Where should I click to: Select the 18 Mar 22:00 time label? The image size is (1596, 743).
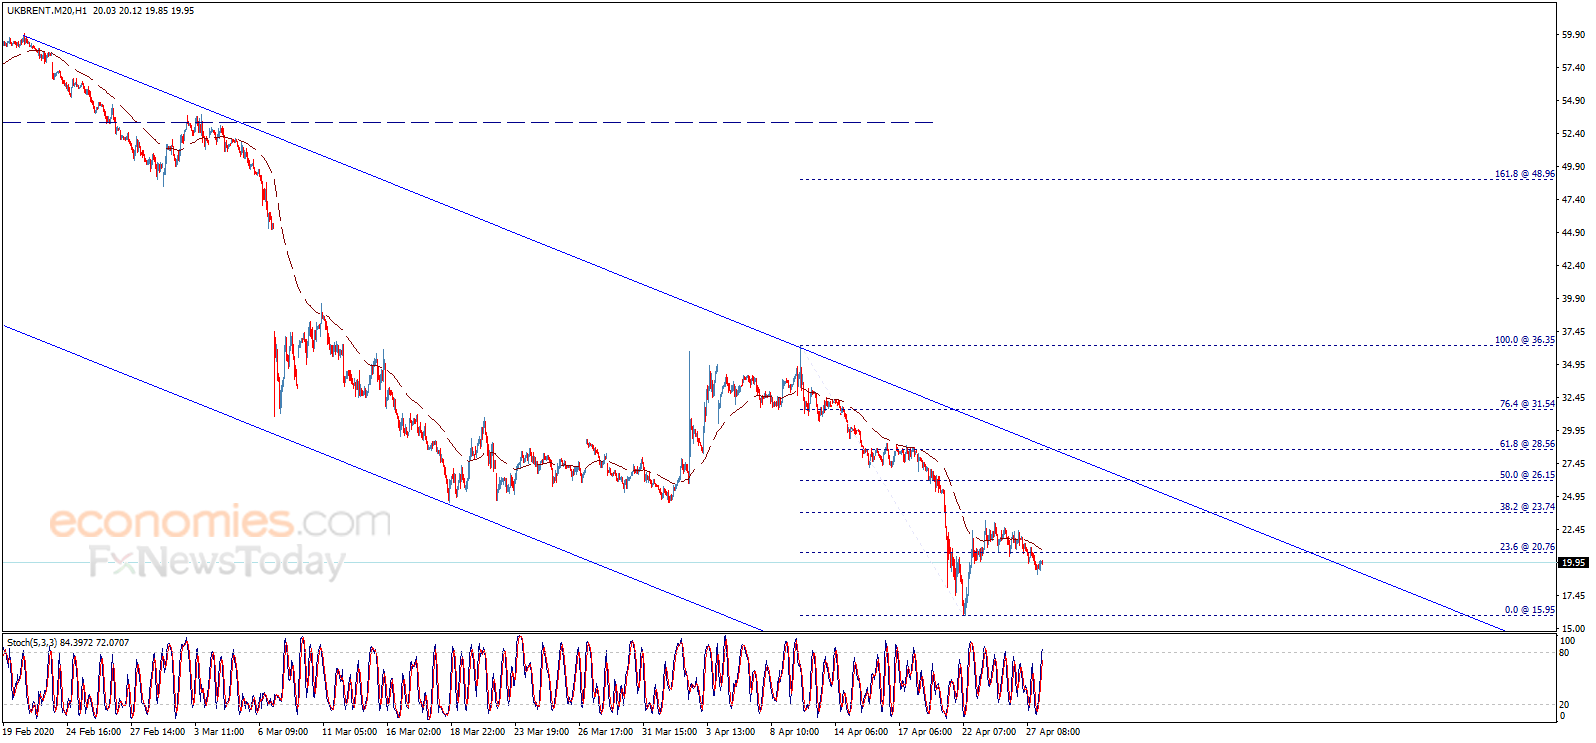477,732
